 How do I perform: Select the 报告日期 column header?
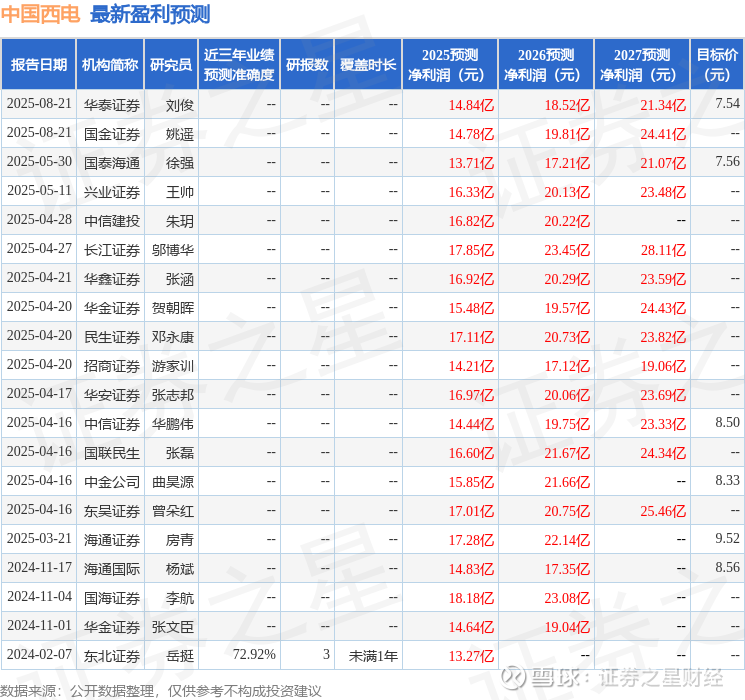tap(38, 65)
